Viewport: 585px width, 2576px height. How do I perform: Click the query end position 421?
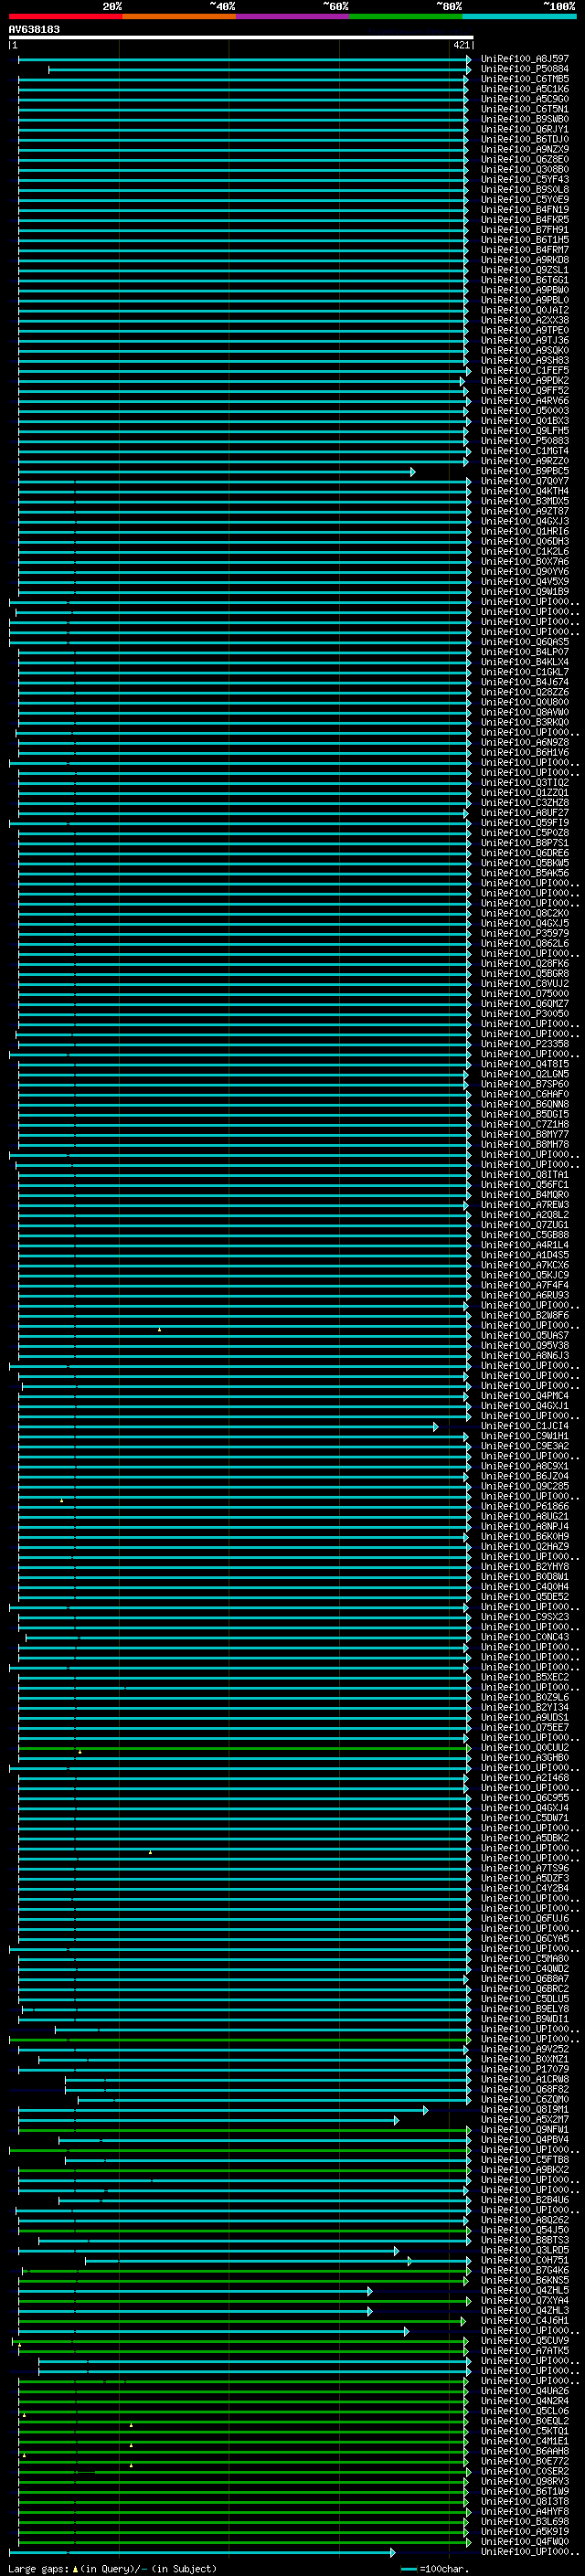[461, 45]
